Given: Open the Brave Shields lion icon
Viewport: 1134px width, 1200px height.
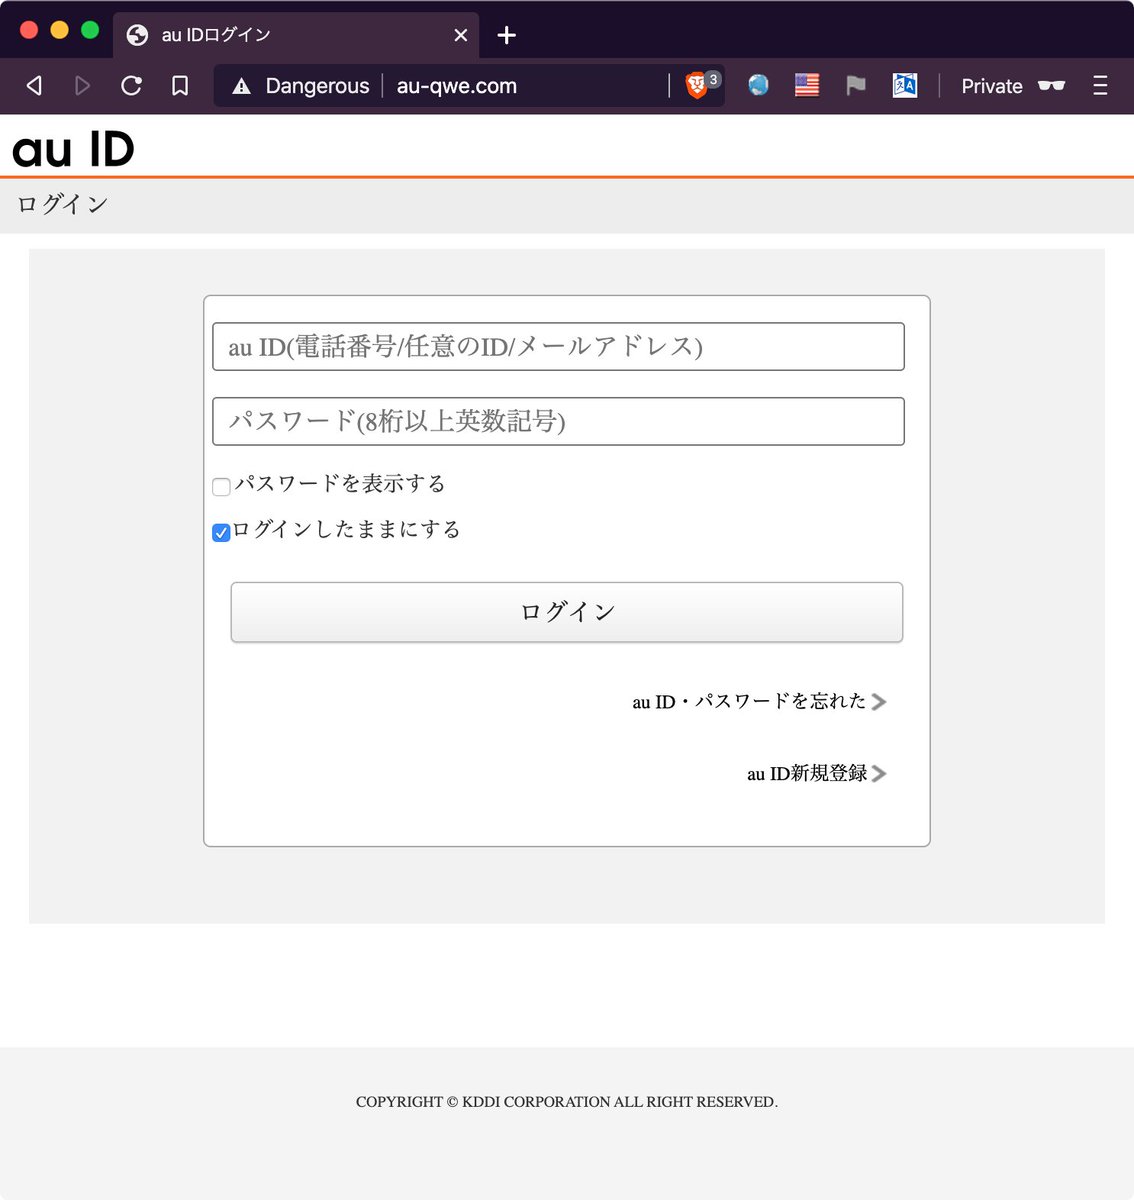Looking at the screenshot, I should pyautogui.click(x=697, y=86).
